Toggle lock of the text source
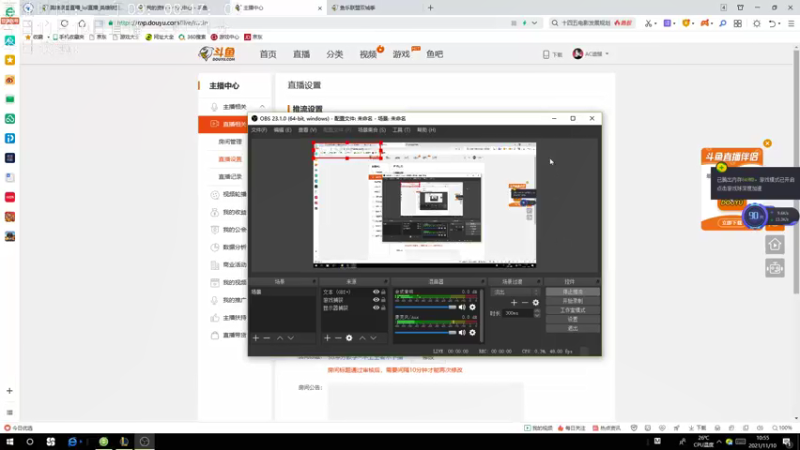The height and width of the screenshot is (450, 800). click(x=383, y=292)
